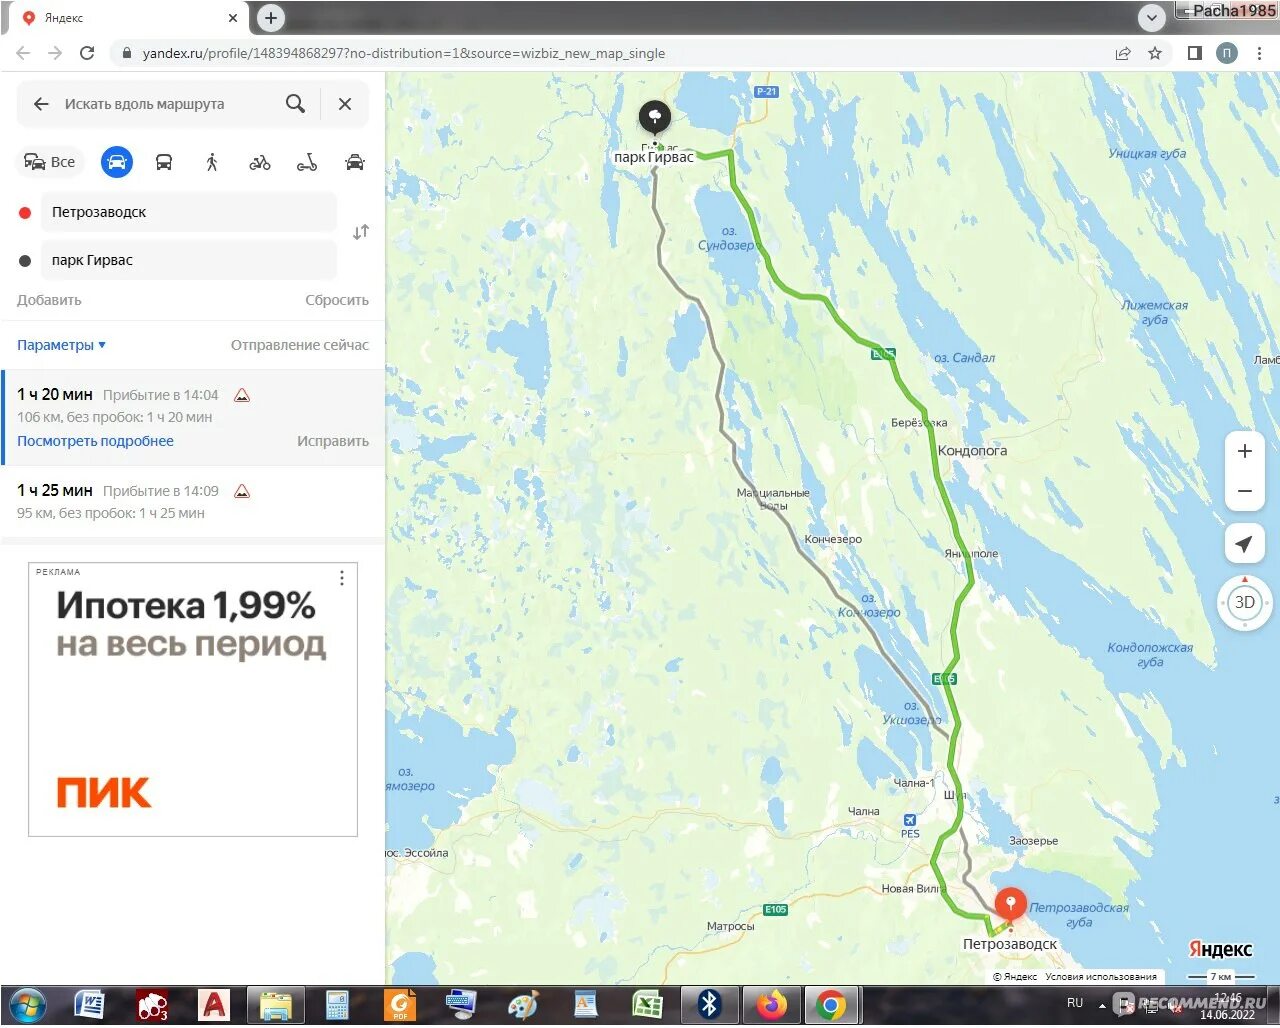Open the ПИК mortgage advertisement

tap(193, 699)
